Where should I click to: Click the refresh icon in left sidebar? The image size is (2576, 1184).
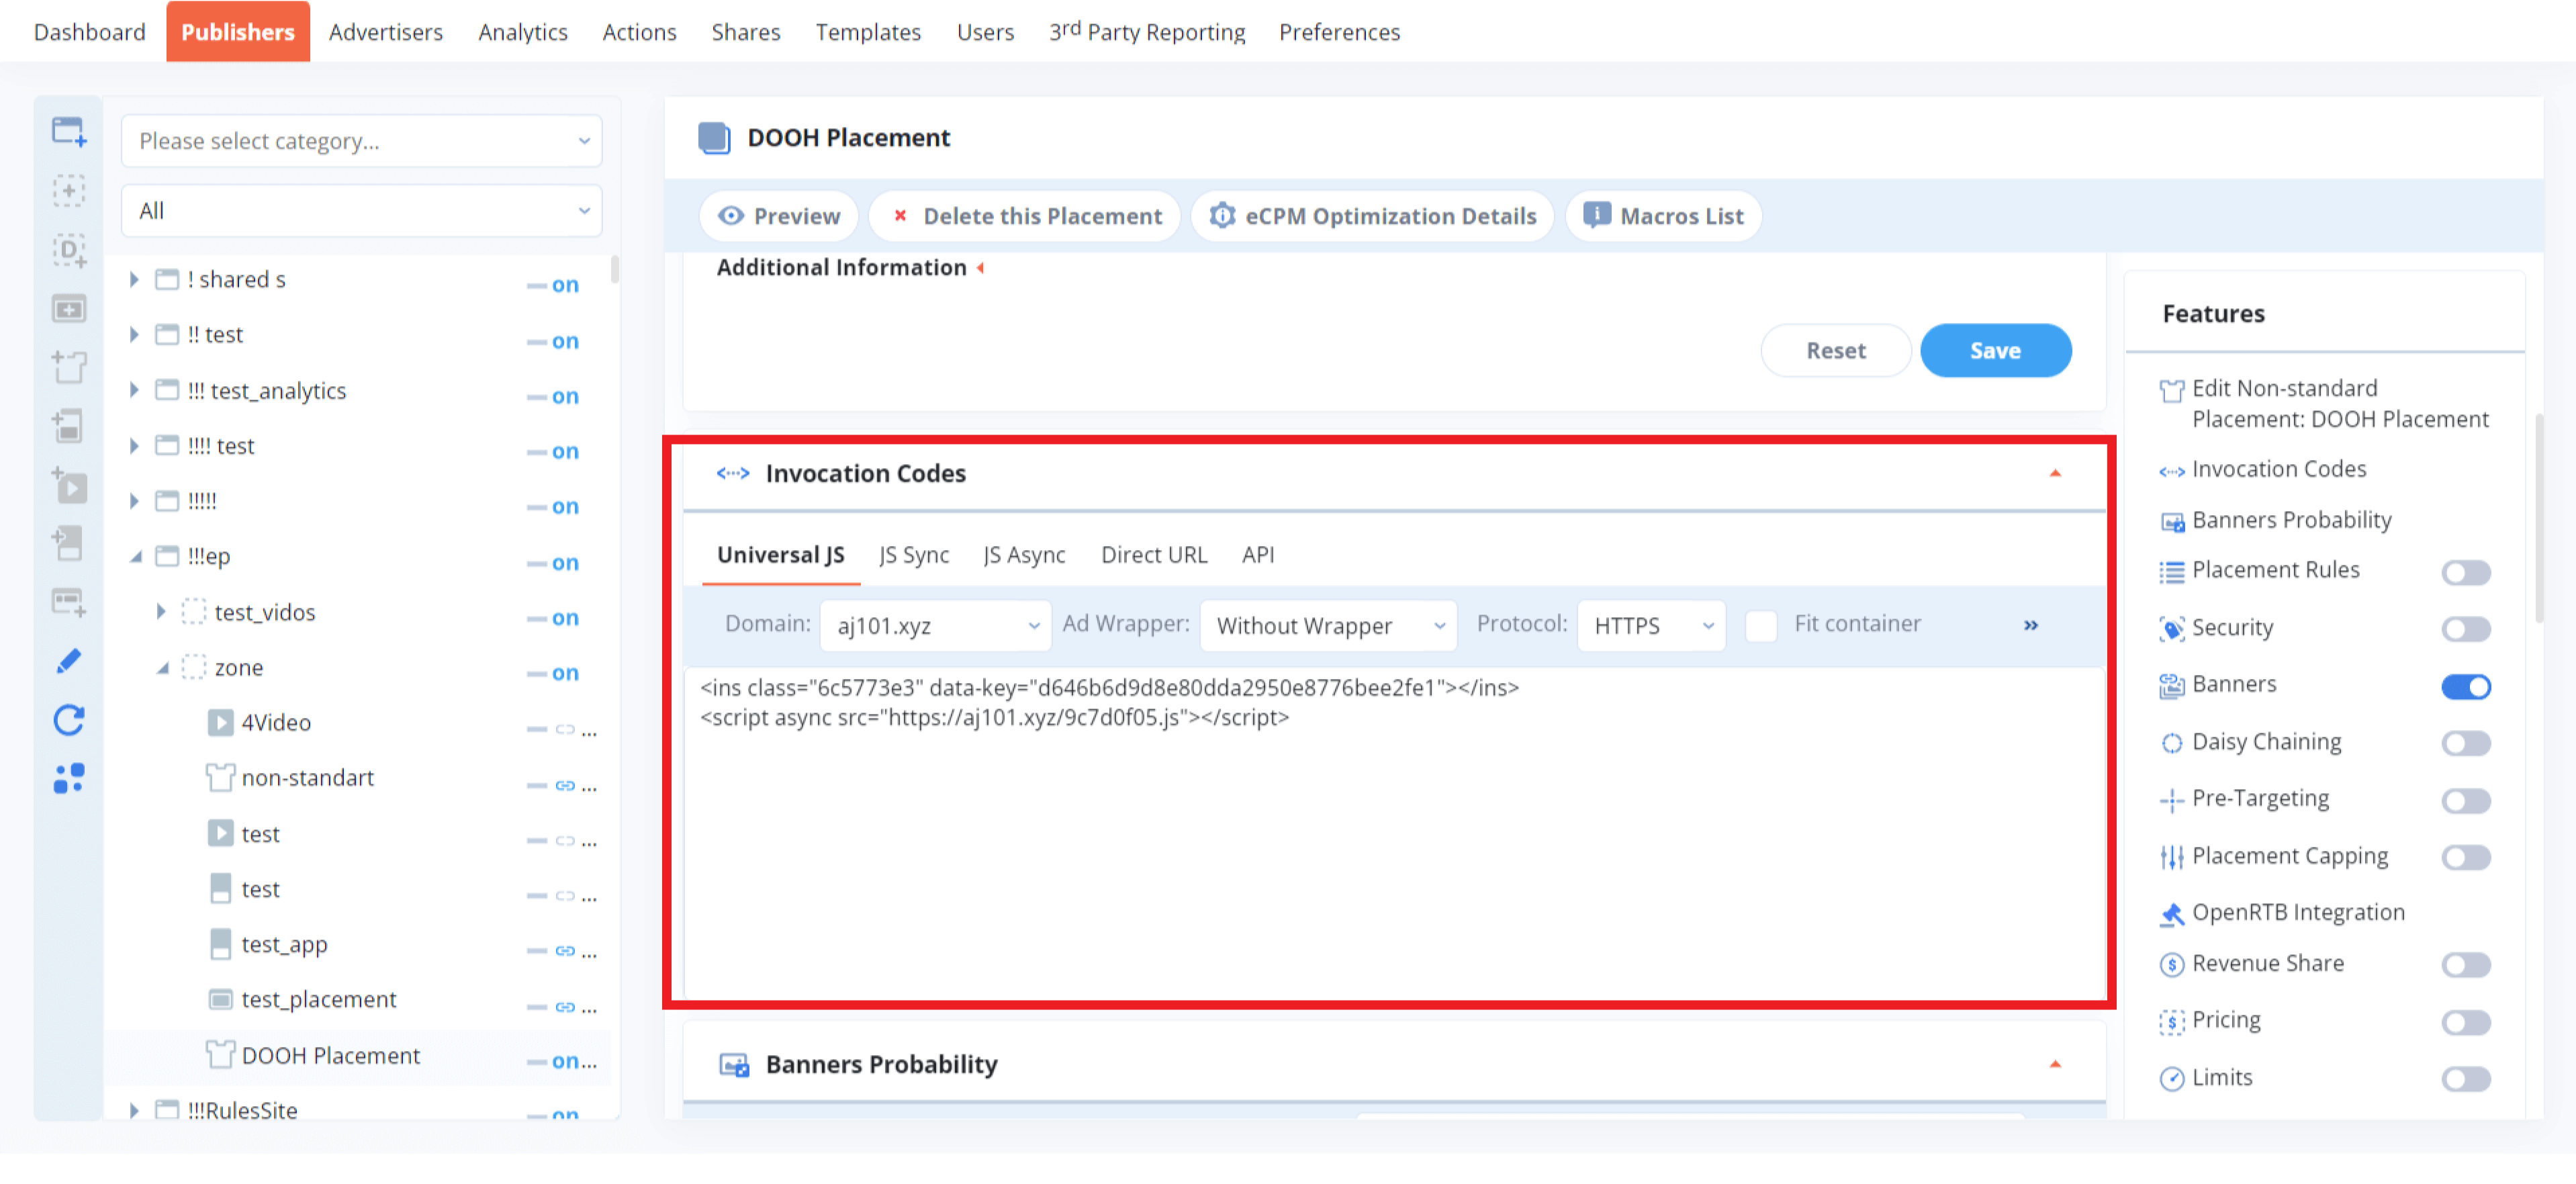pyautogui.click(x=68, y=720)
